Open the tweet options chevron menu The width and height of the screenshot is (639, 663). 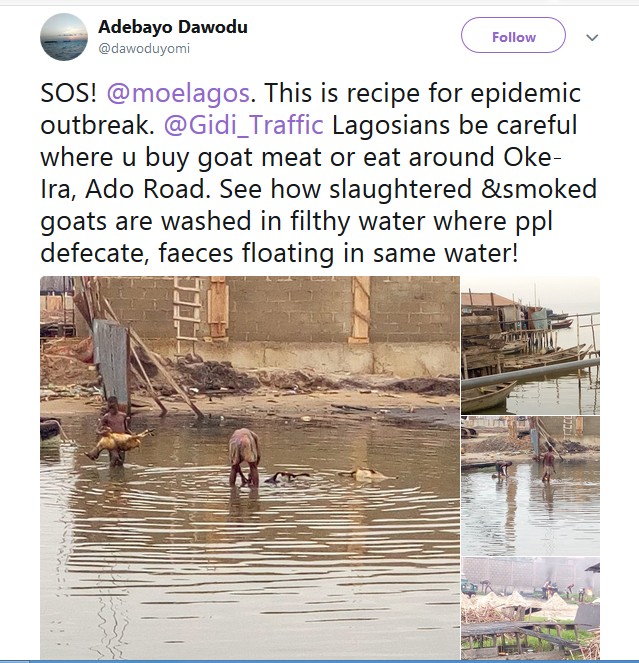coord(592,38)
